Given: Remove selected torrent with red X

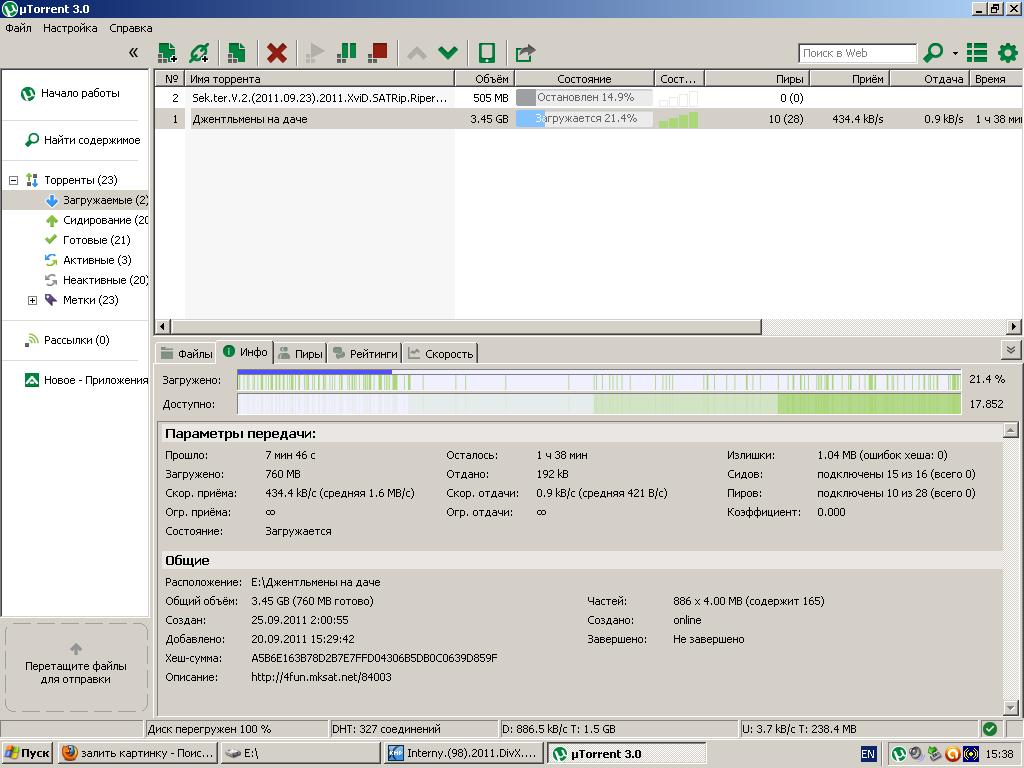Looking at the screenshot, I should point(277,53).
